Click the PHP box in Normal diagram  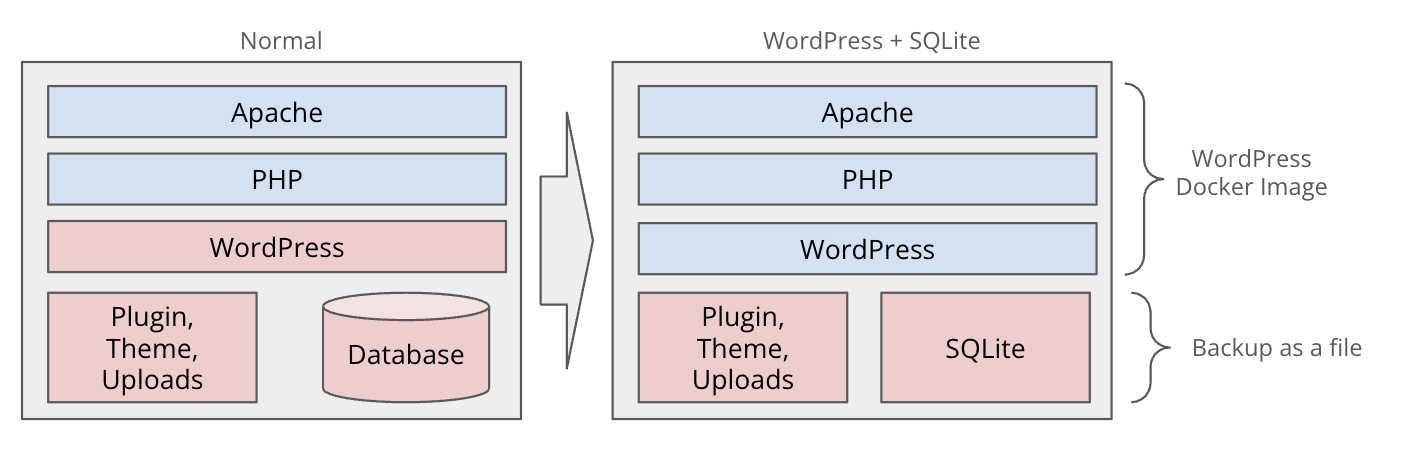click(x=277, y=179)
